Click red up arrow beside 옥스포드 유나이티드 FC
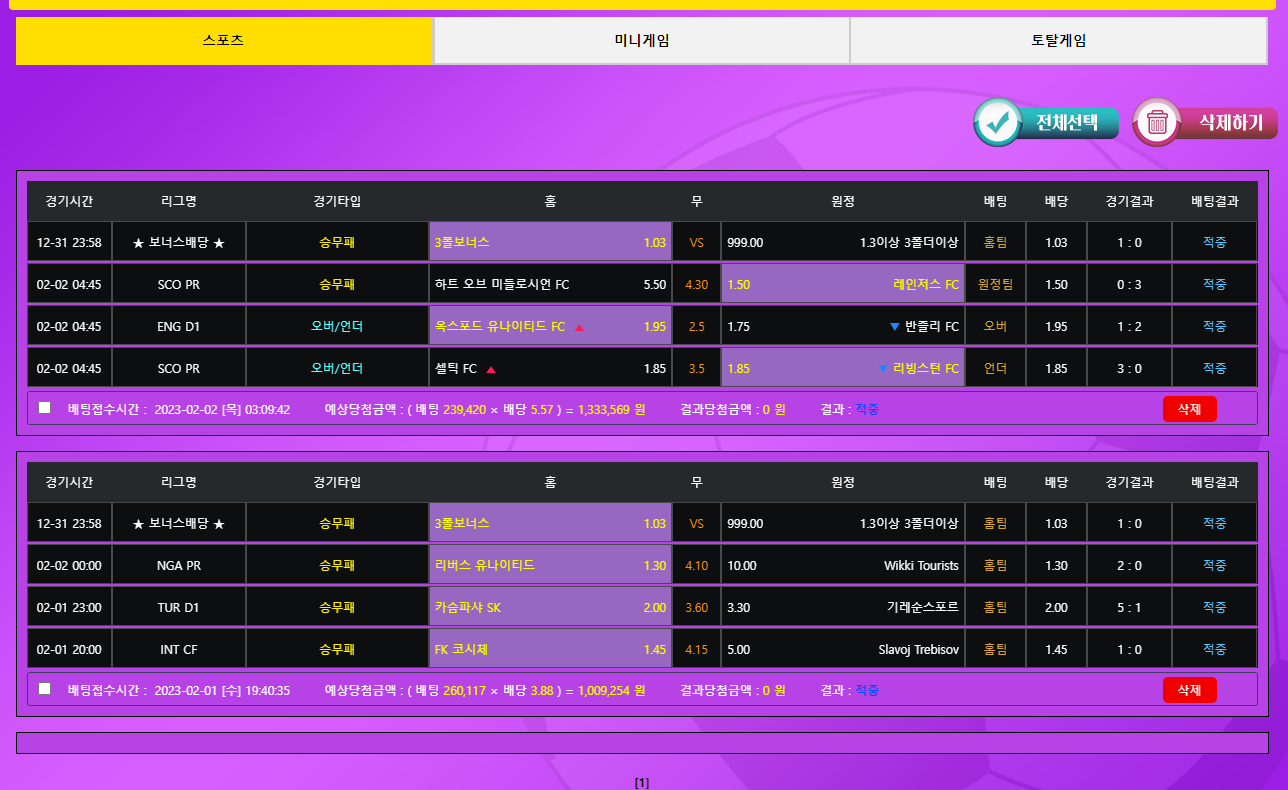Screen dimensions: 1288x790 (579, 327)
